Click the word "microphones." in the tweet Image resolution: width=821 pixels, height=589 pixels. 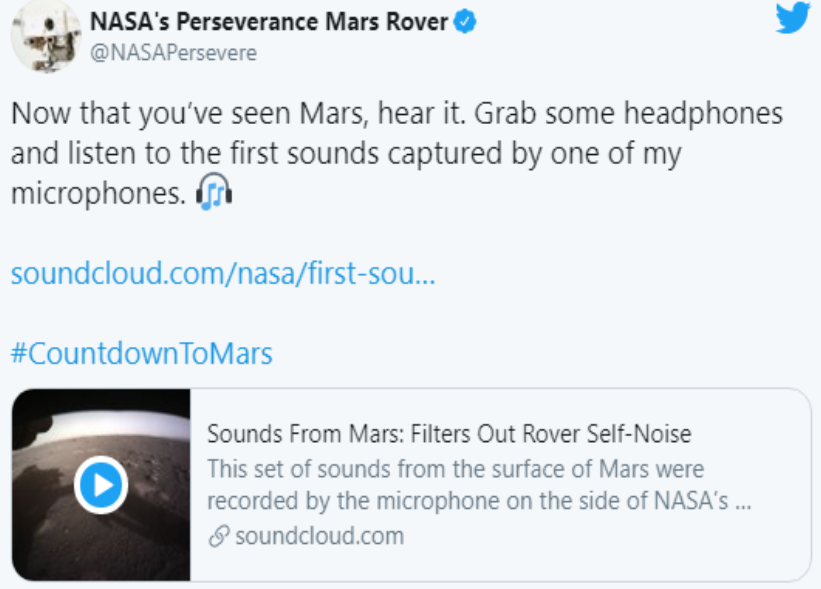point(98,193)
